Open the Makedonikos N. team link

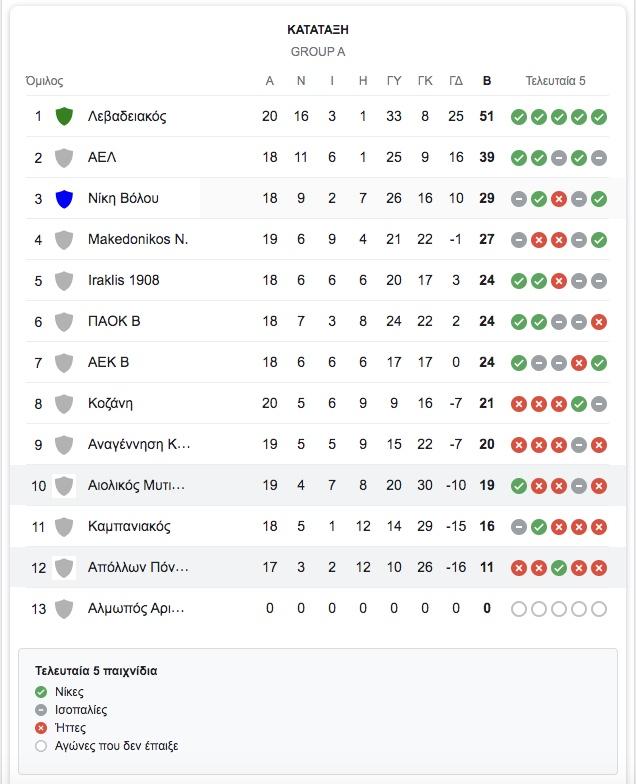[138, 240]
